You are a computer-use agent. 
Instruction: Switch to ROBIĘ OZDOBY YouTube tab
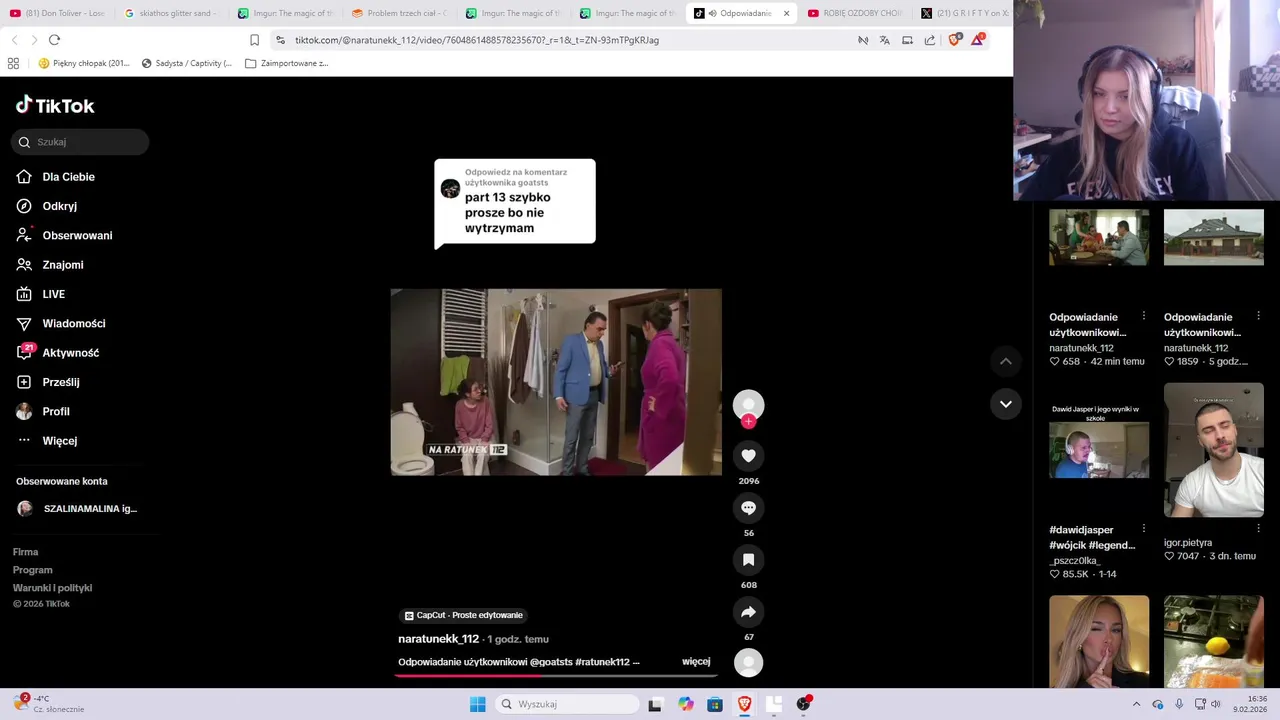pos(855,14)
